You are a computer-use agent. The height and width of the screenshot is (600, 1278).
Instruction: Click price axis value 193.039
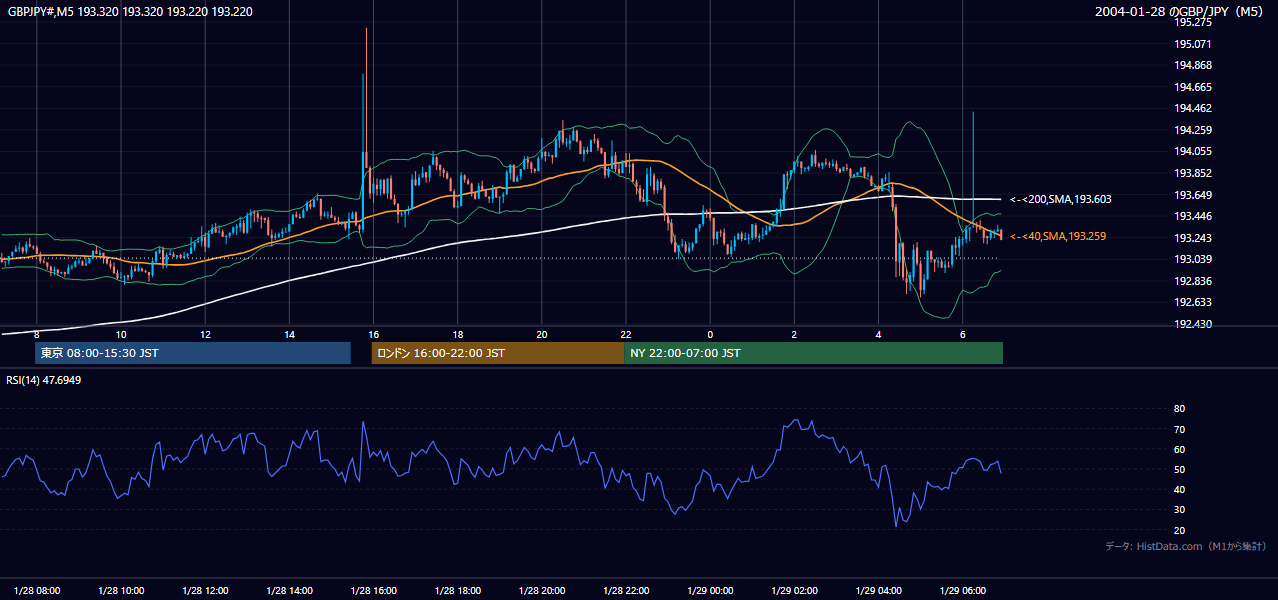coord(1194,259)
